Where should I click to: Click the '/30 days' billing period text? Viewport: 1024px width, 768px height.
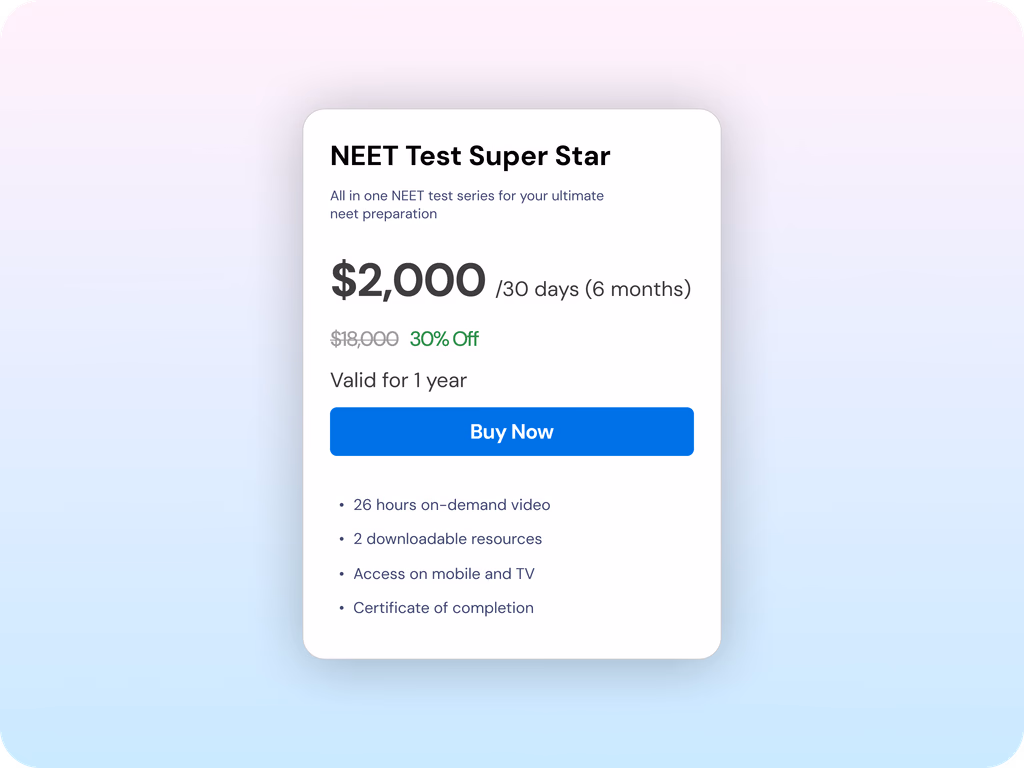click(x=537, y=290)
